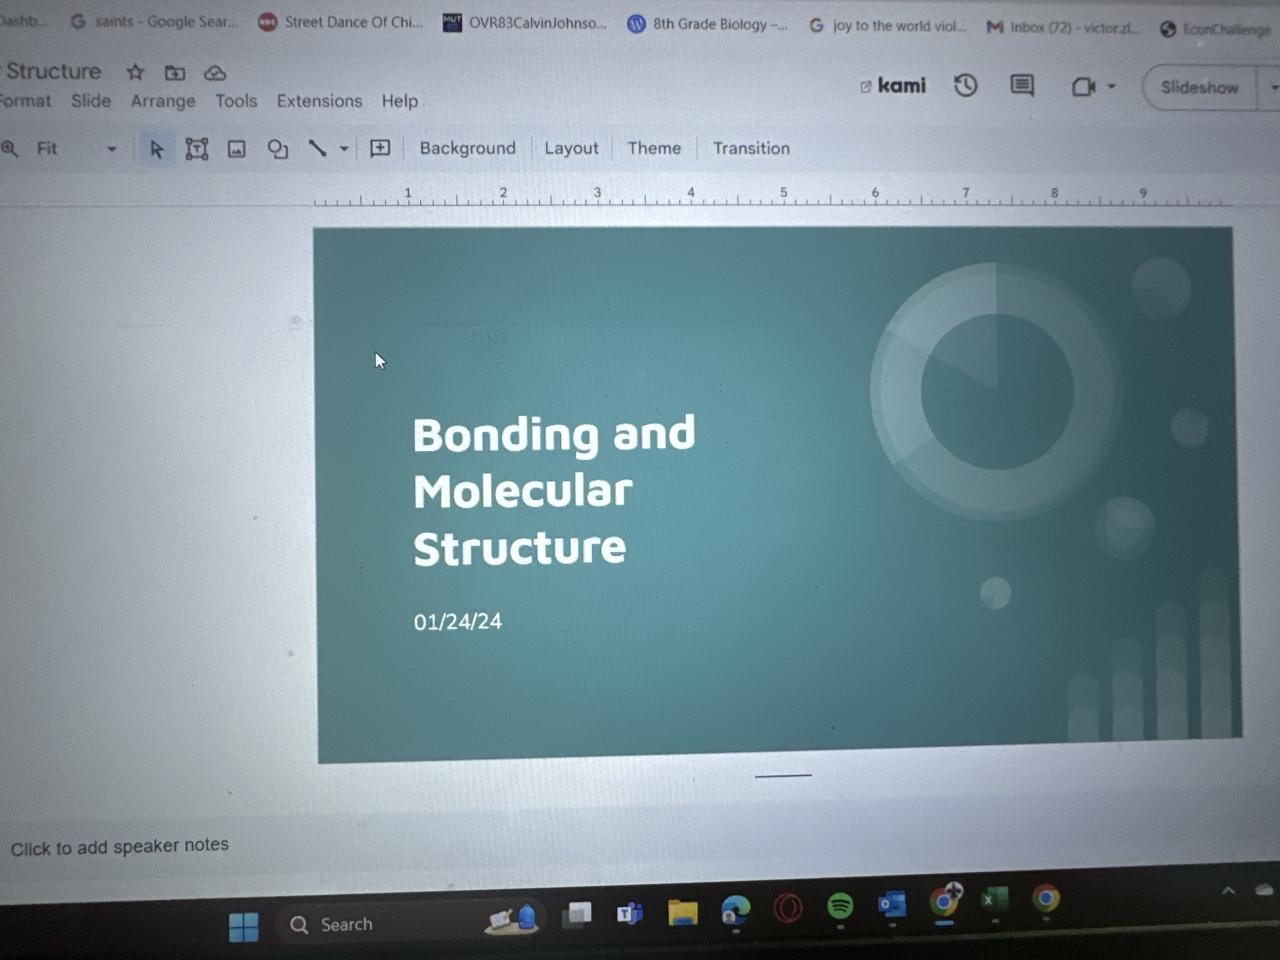Star the presentation title
The image size is (1280, 960).
click(135, 72)
